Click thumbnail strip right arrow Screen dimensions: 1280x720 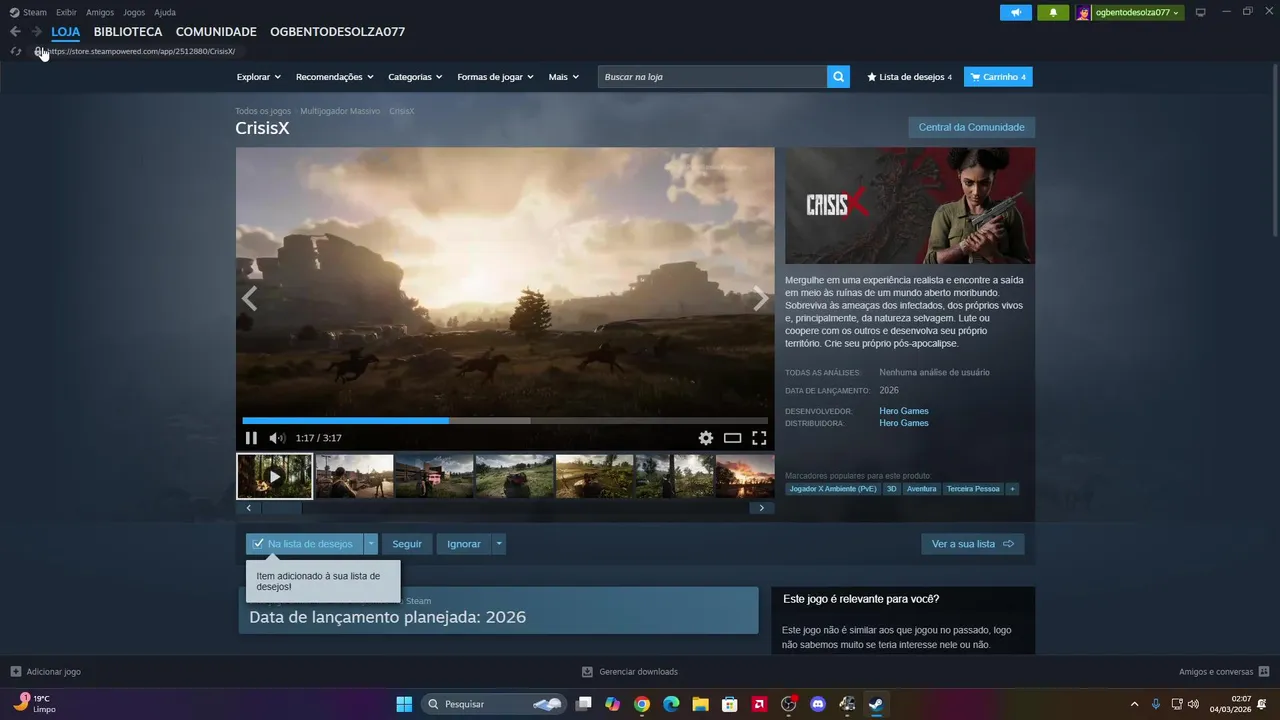[761, 508]
